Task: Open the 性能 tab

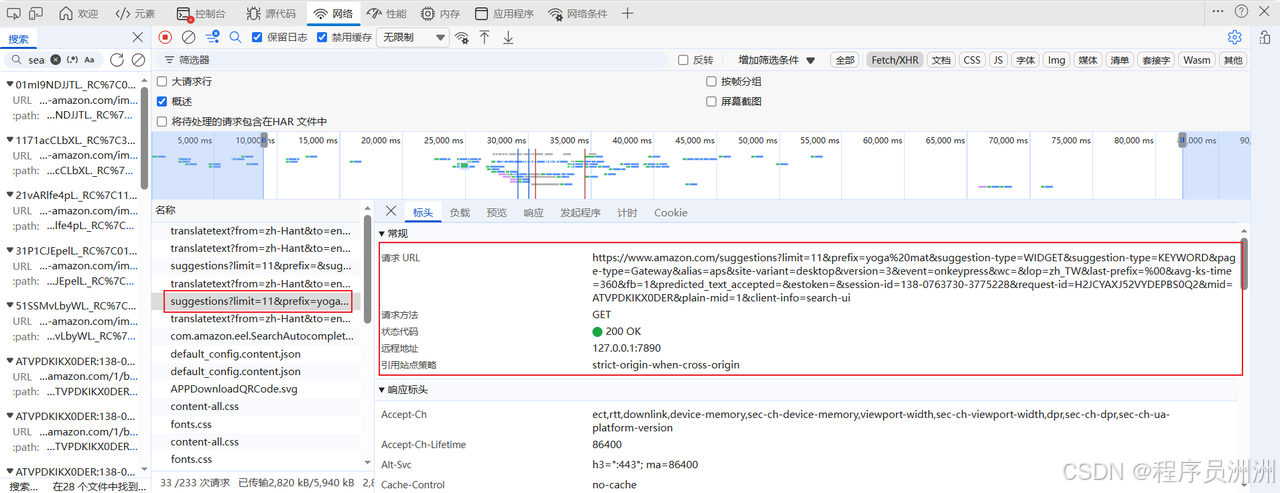Action: (386, 14)
